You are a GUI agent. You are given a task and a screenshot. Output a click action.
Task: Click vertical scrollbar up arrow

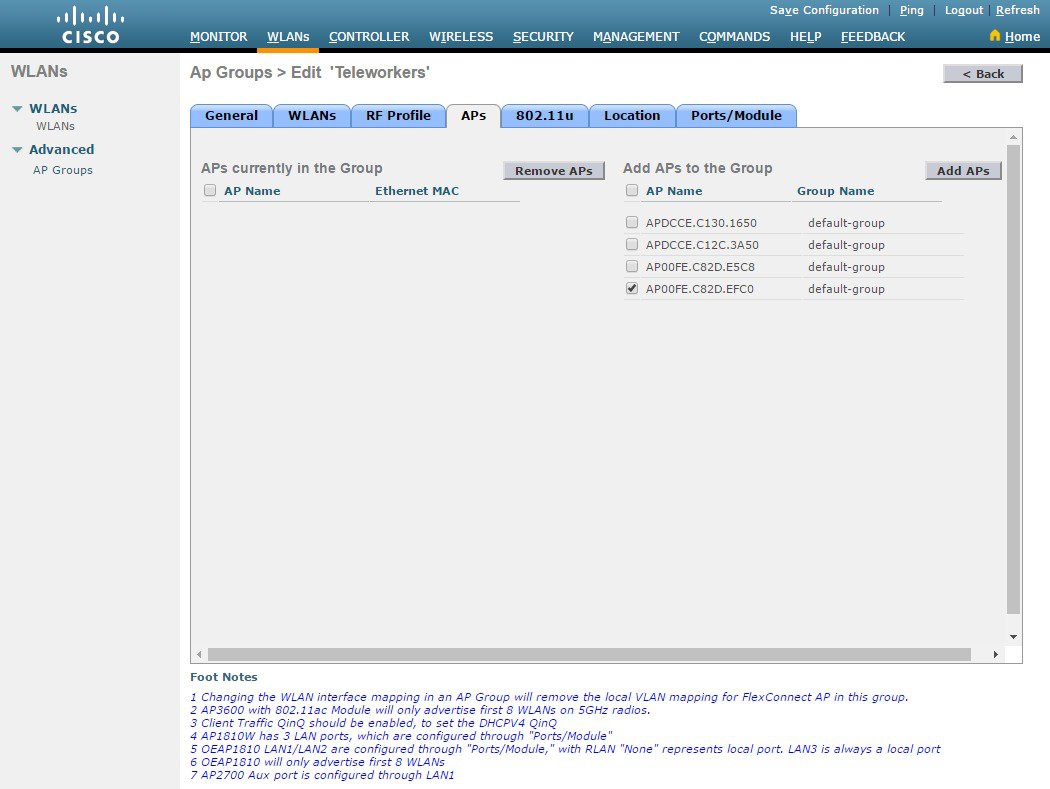(x=1014, y=137)
